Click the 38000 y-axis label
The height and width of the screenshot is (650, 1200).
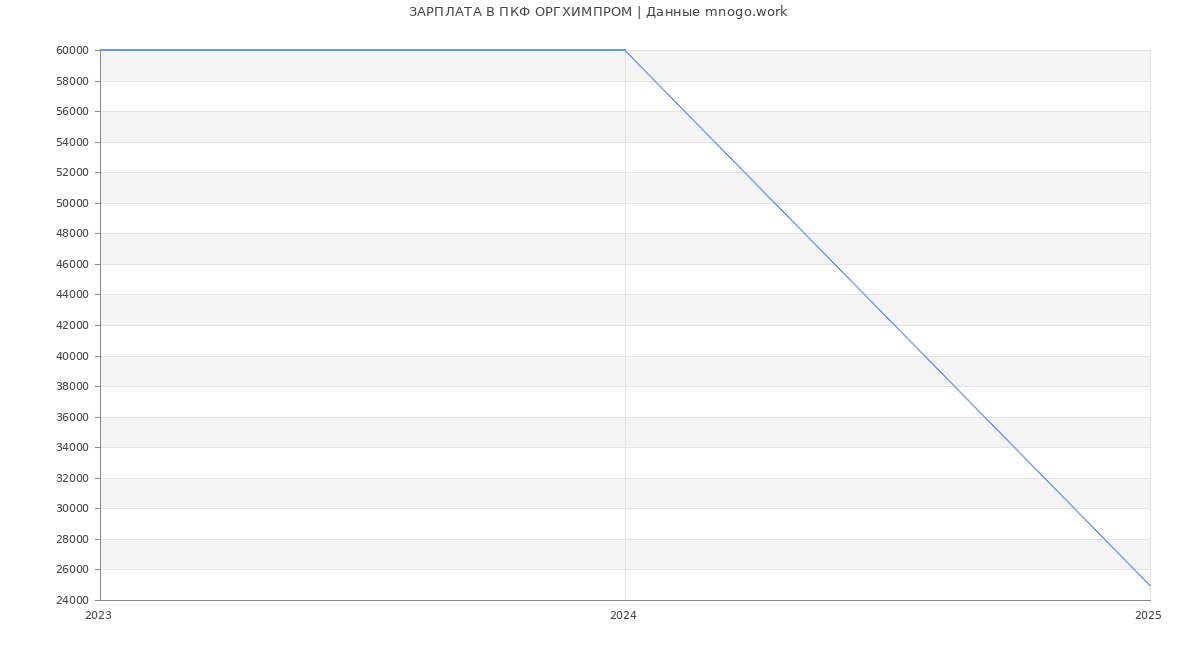[x=74, y=386]
